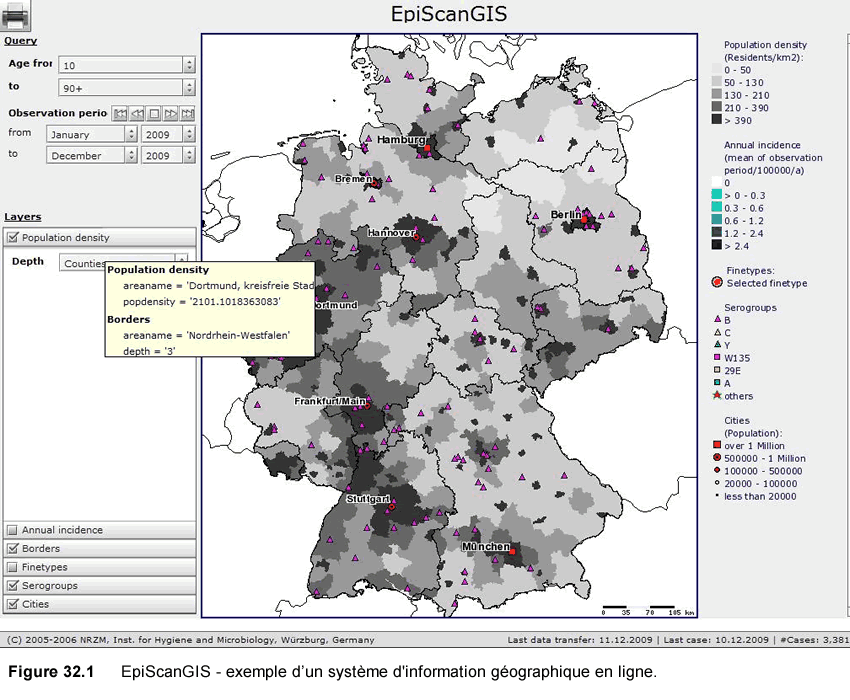Screen dimensions: 850x700
Task: Click the 'others' star legend icon
Action: 717,395
